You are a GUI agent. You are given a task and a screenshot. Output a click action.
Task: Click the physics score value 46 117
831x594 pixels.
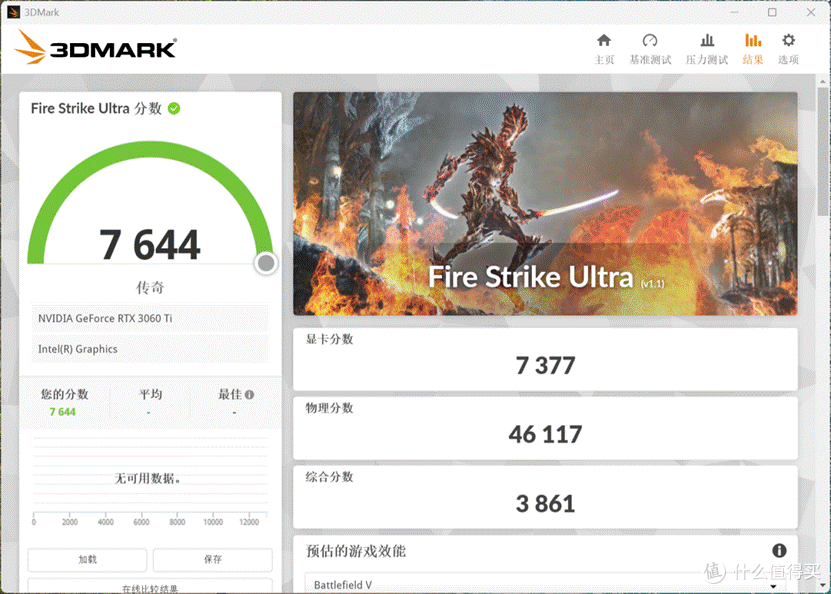click(x=545, y=435)
